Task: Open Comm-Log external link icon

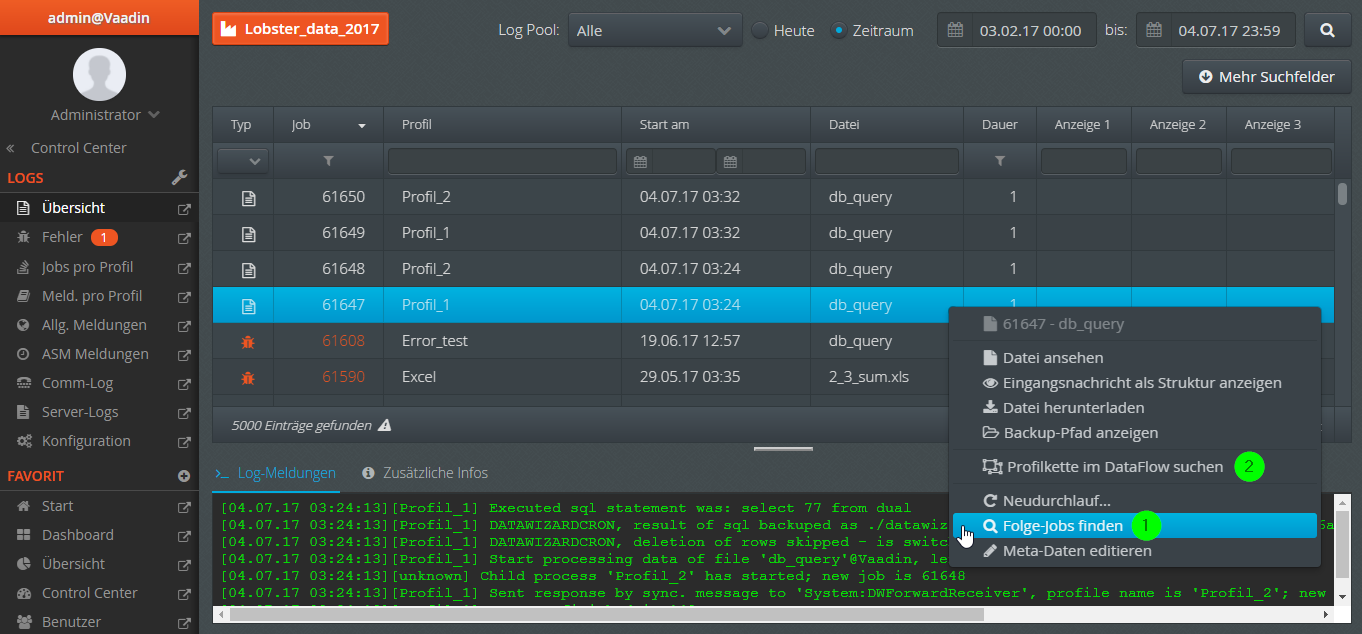Action: [x=184, y=383]
